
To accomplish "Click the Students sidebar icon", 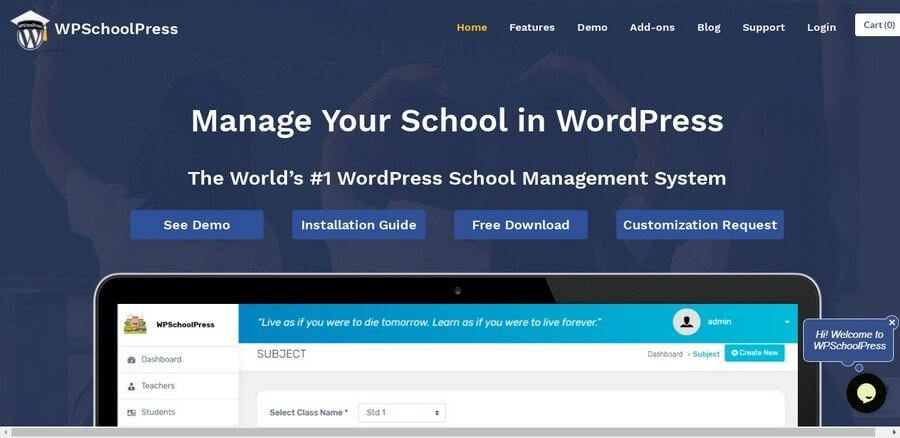I will coord(131,413).
